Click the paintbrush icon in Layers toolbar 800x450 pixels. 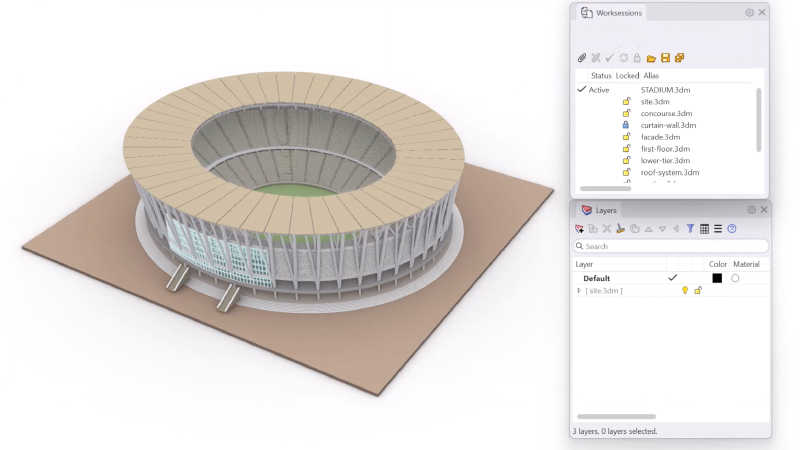click(620, 229)
